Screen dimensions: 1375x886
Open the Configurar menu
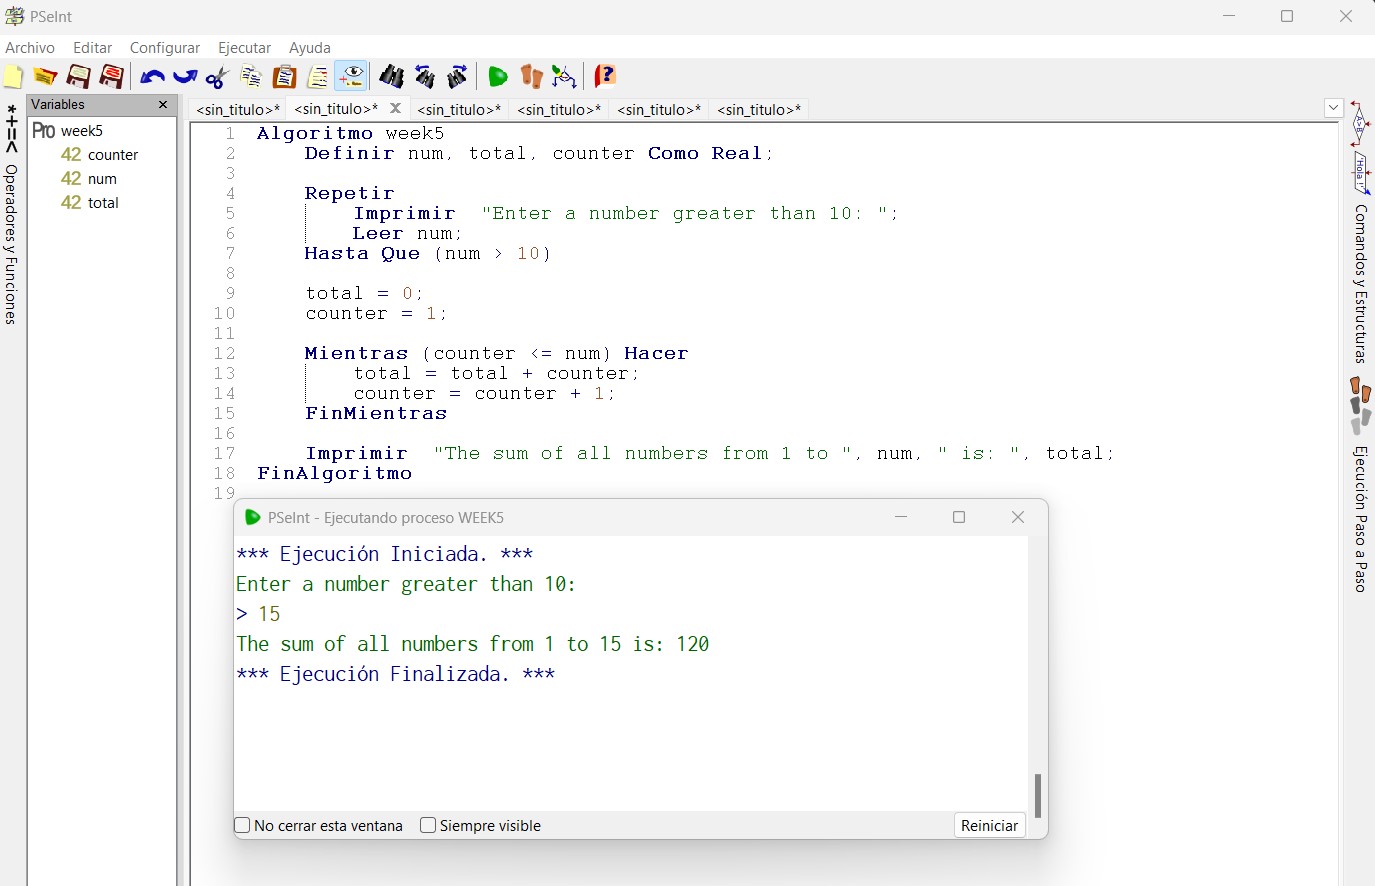click(x=165, y=48)
